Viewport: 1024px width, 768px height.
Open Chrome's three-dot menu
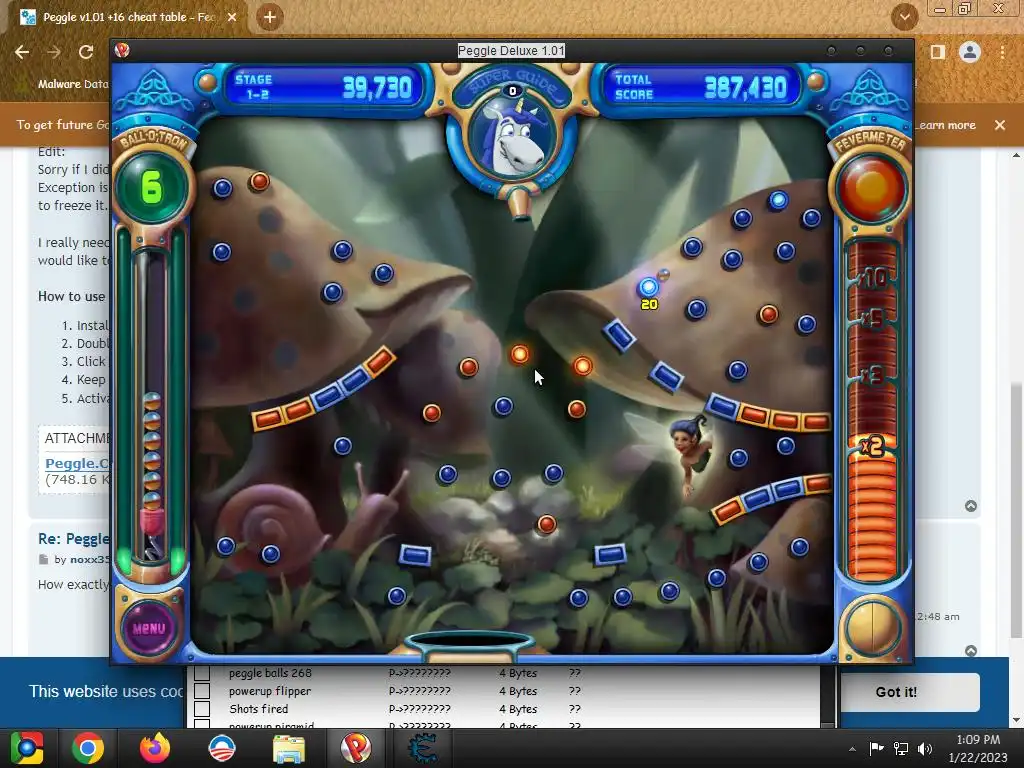tap(1002, 52)
